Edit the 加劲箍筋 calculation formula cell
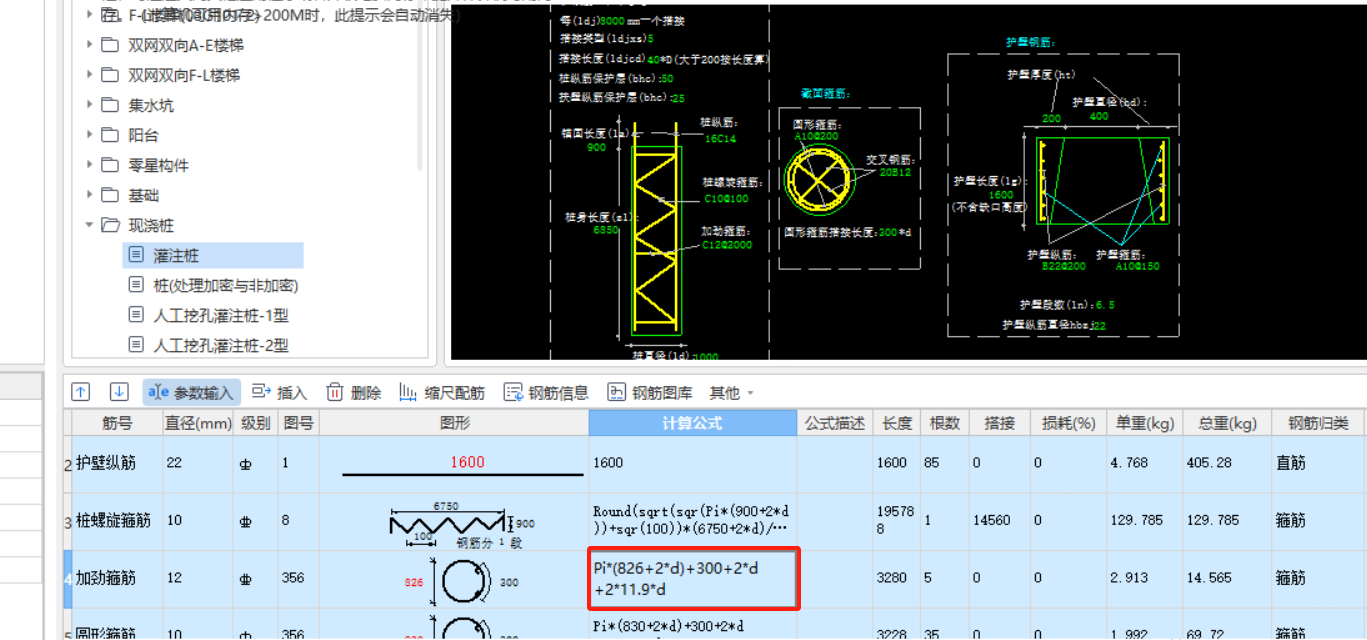Viewport: 1367px width, 640px height. [692, 578]
